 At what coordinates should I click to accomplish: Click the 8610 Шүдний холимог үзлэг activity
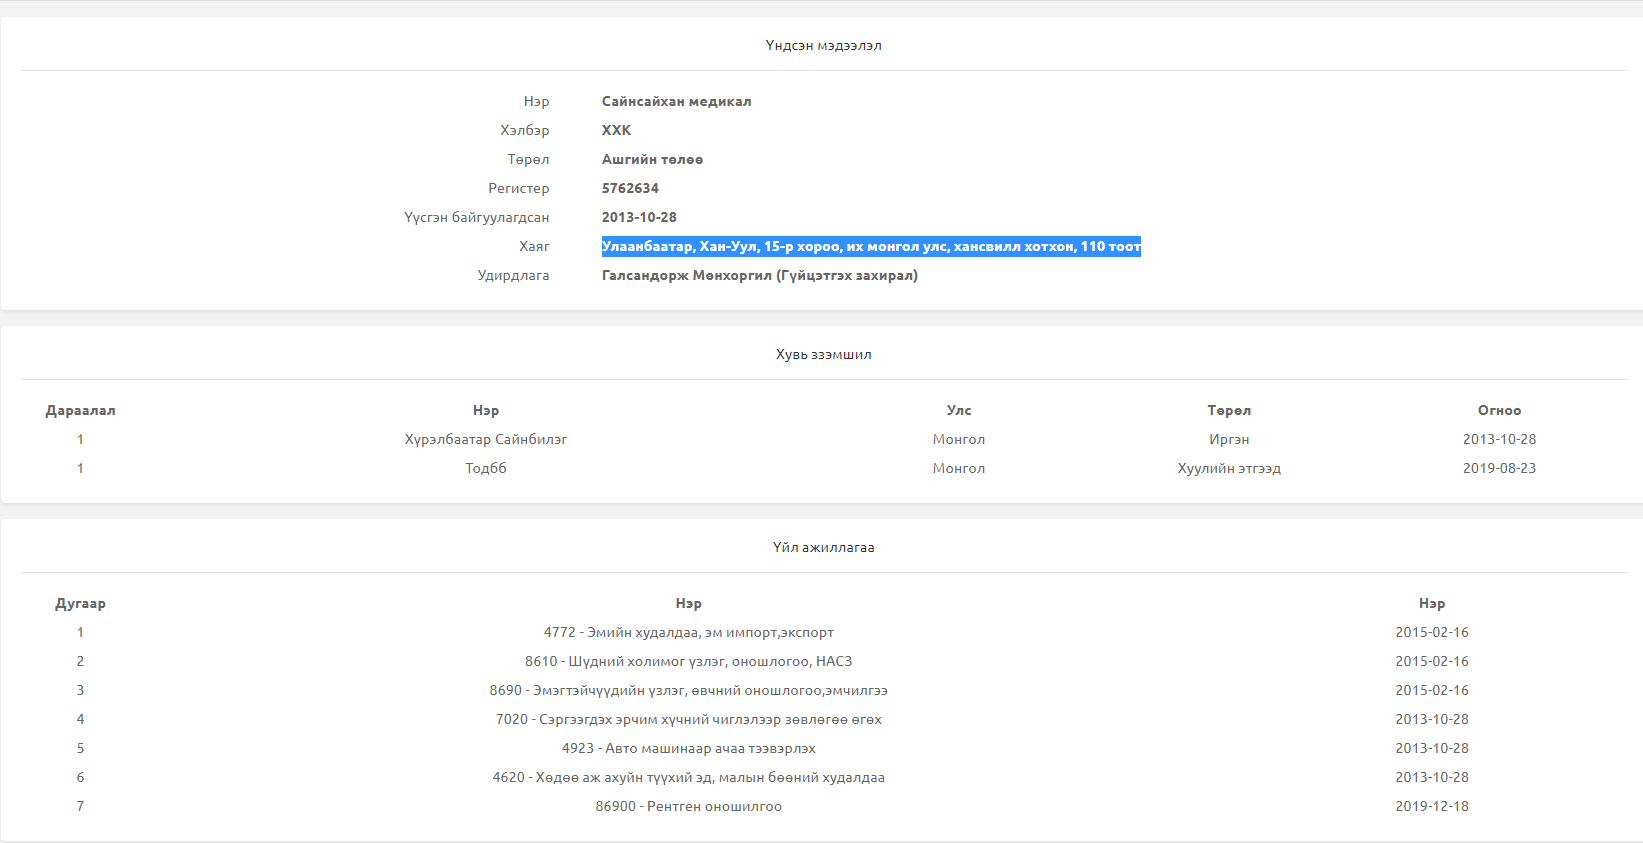point(688,661)
